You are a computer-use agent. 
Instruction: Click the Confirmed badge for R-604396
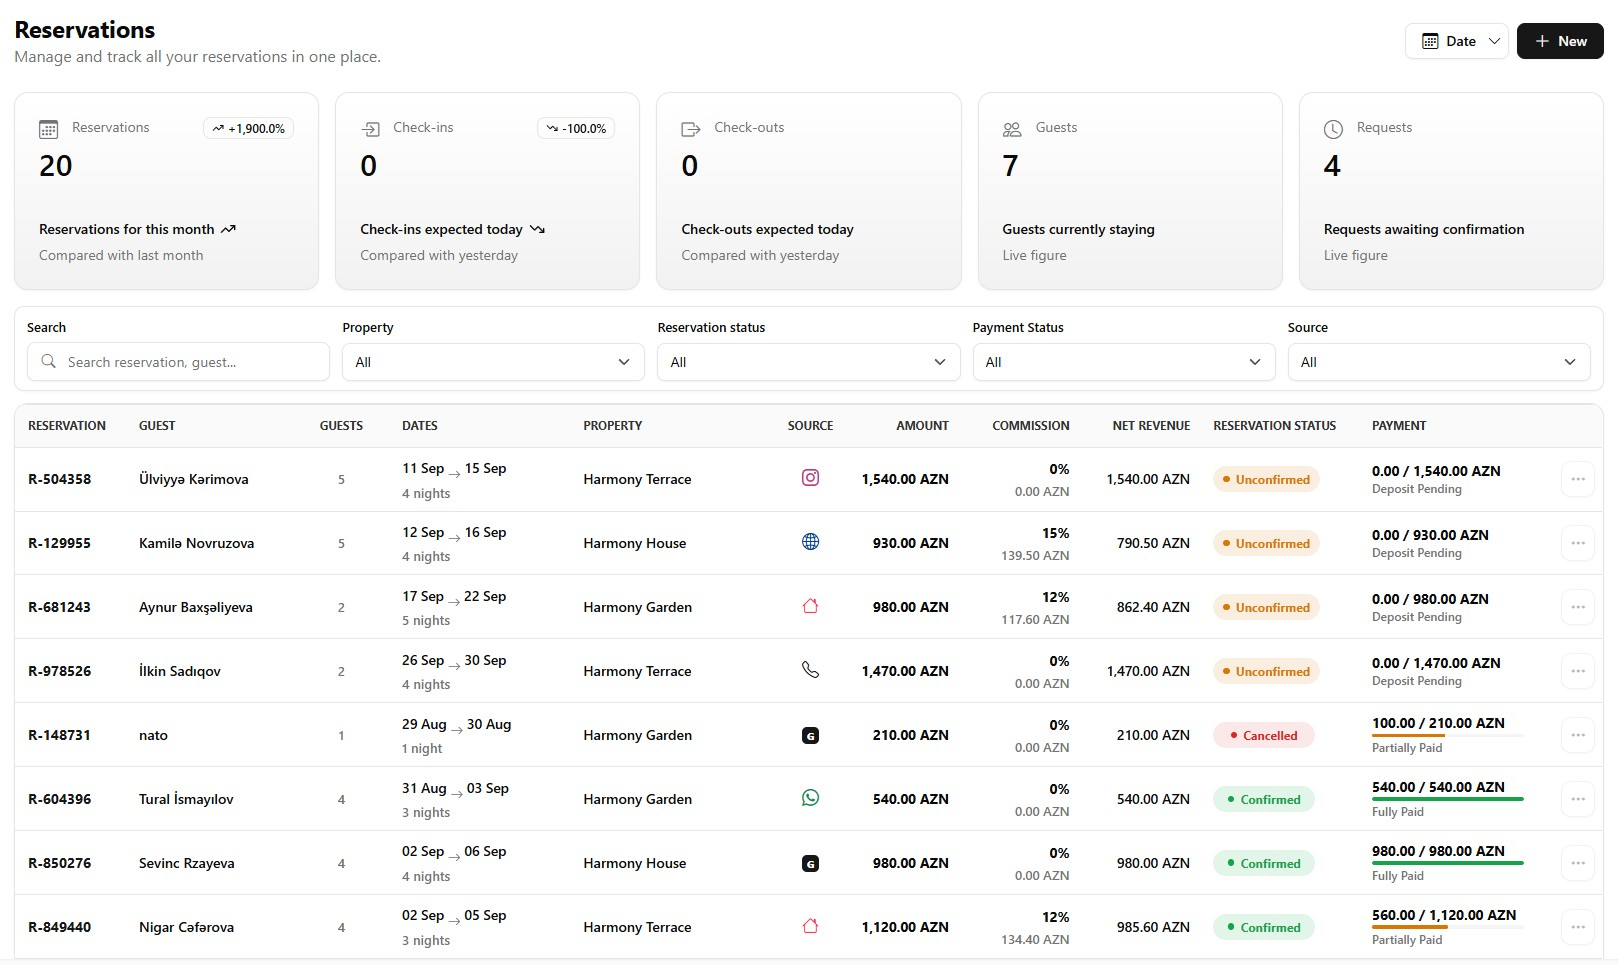click(x=1263, y=799)
